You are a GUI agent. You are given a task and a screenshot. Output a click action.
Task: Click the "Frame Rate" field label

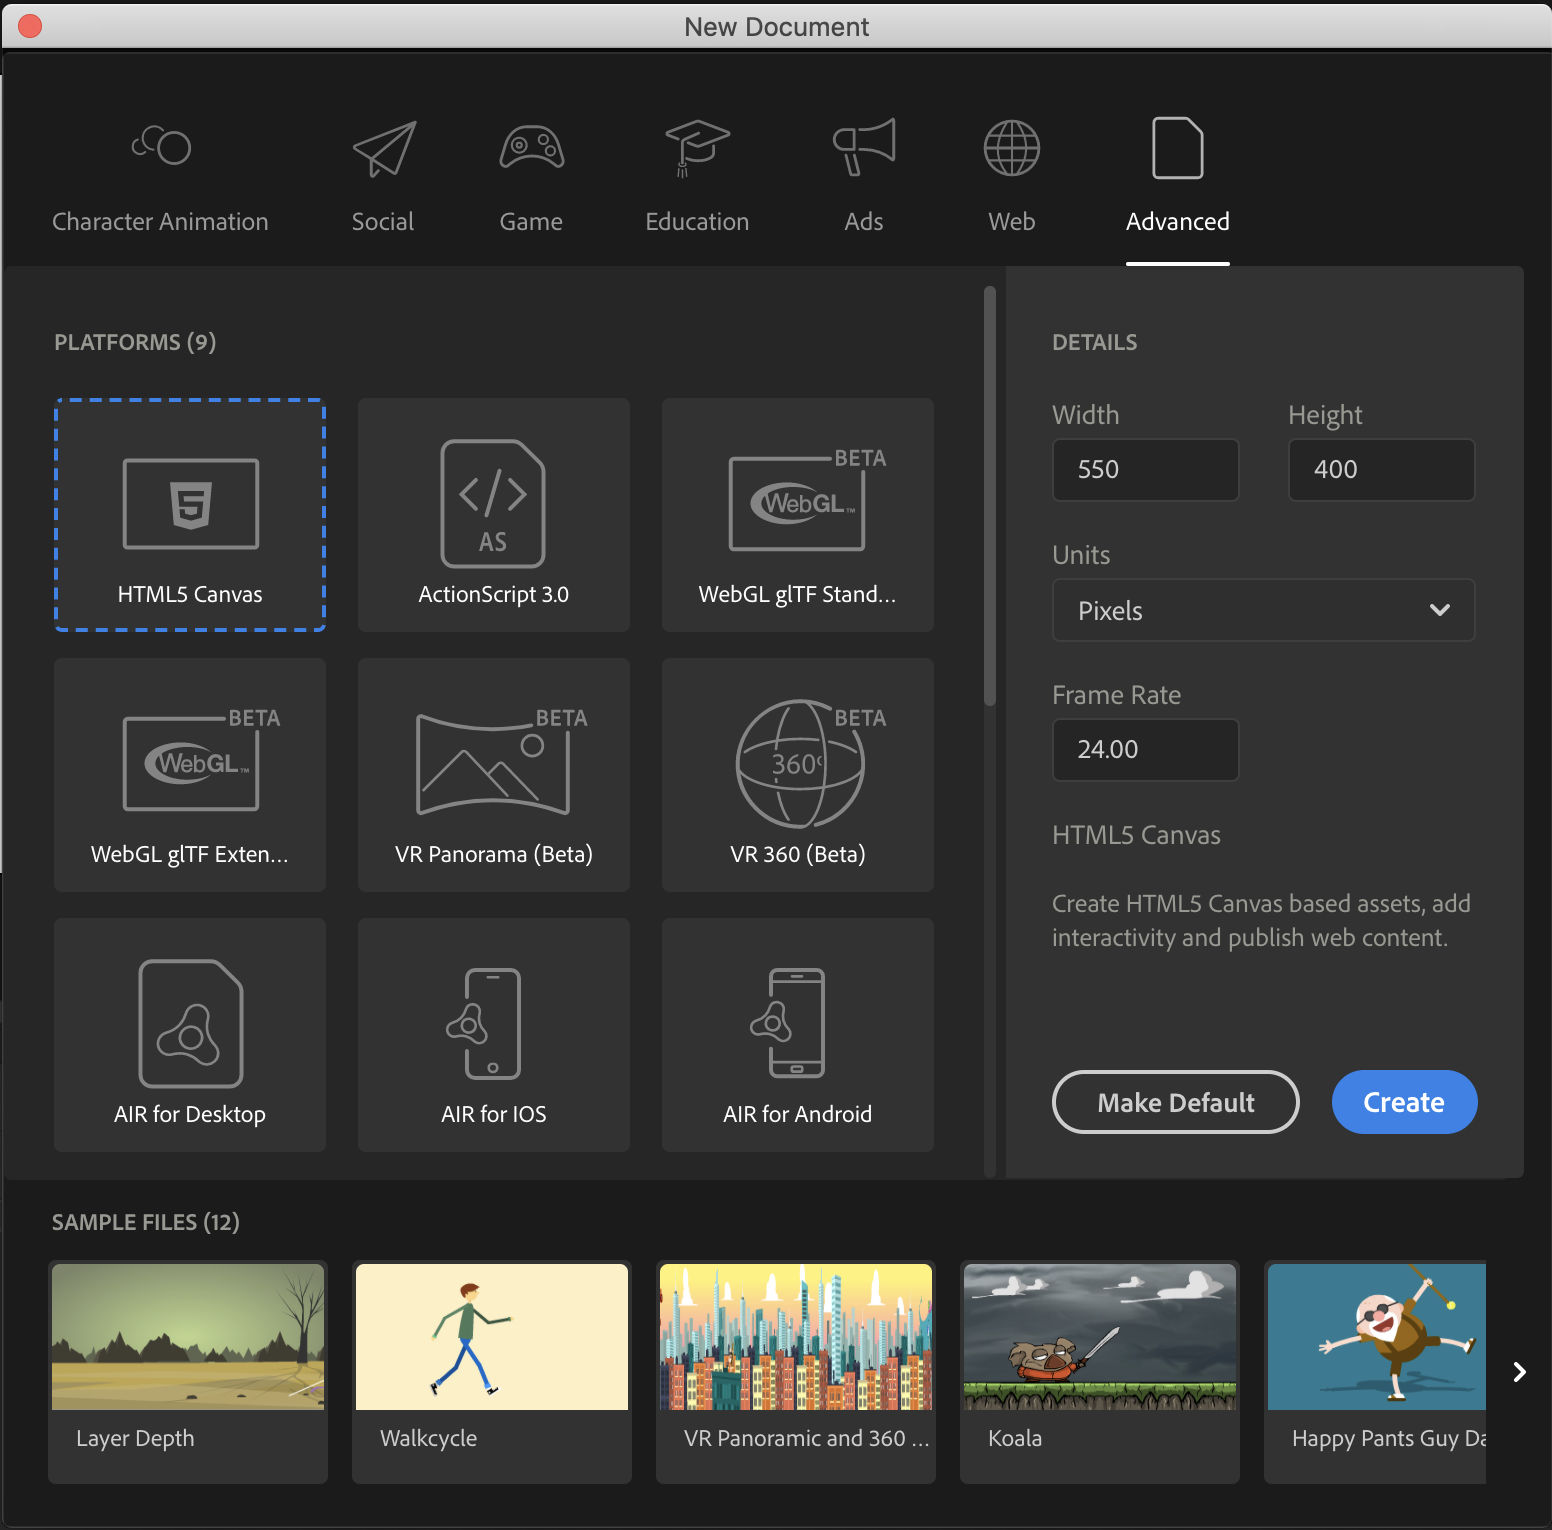[1117, 696]
